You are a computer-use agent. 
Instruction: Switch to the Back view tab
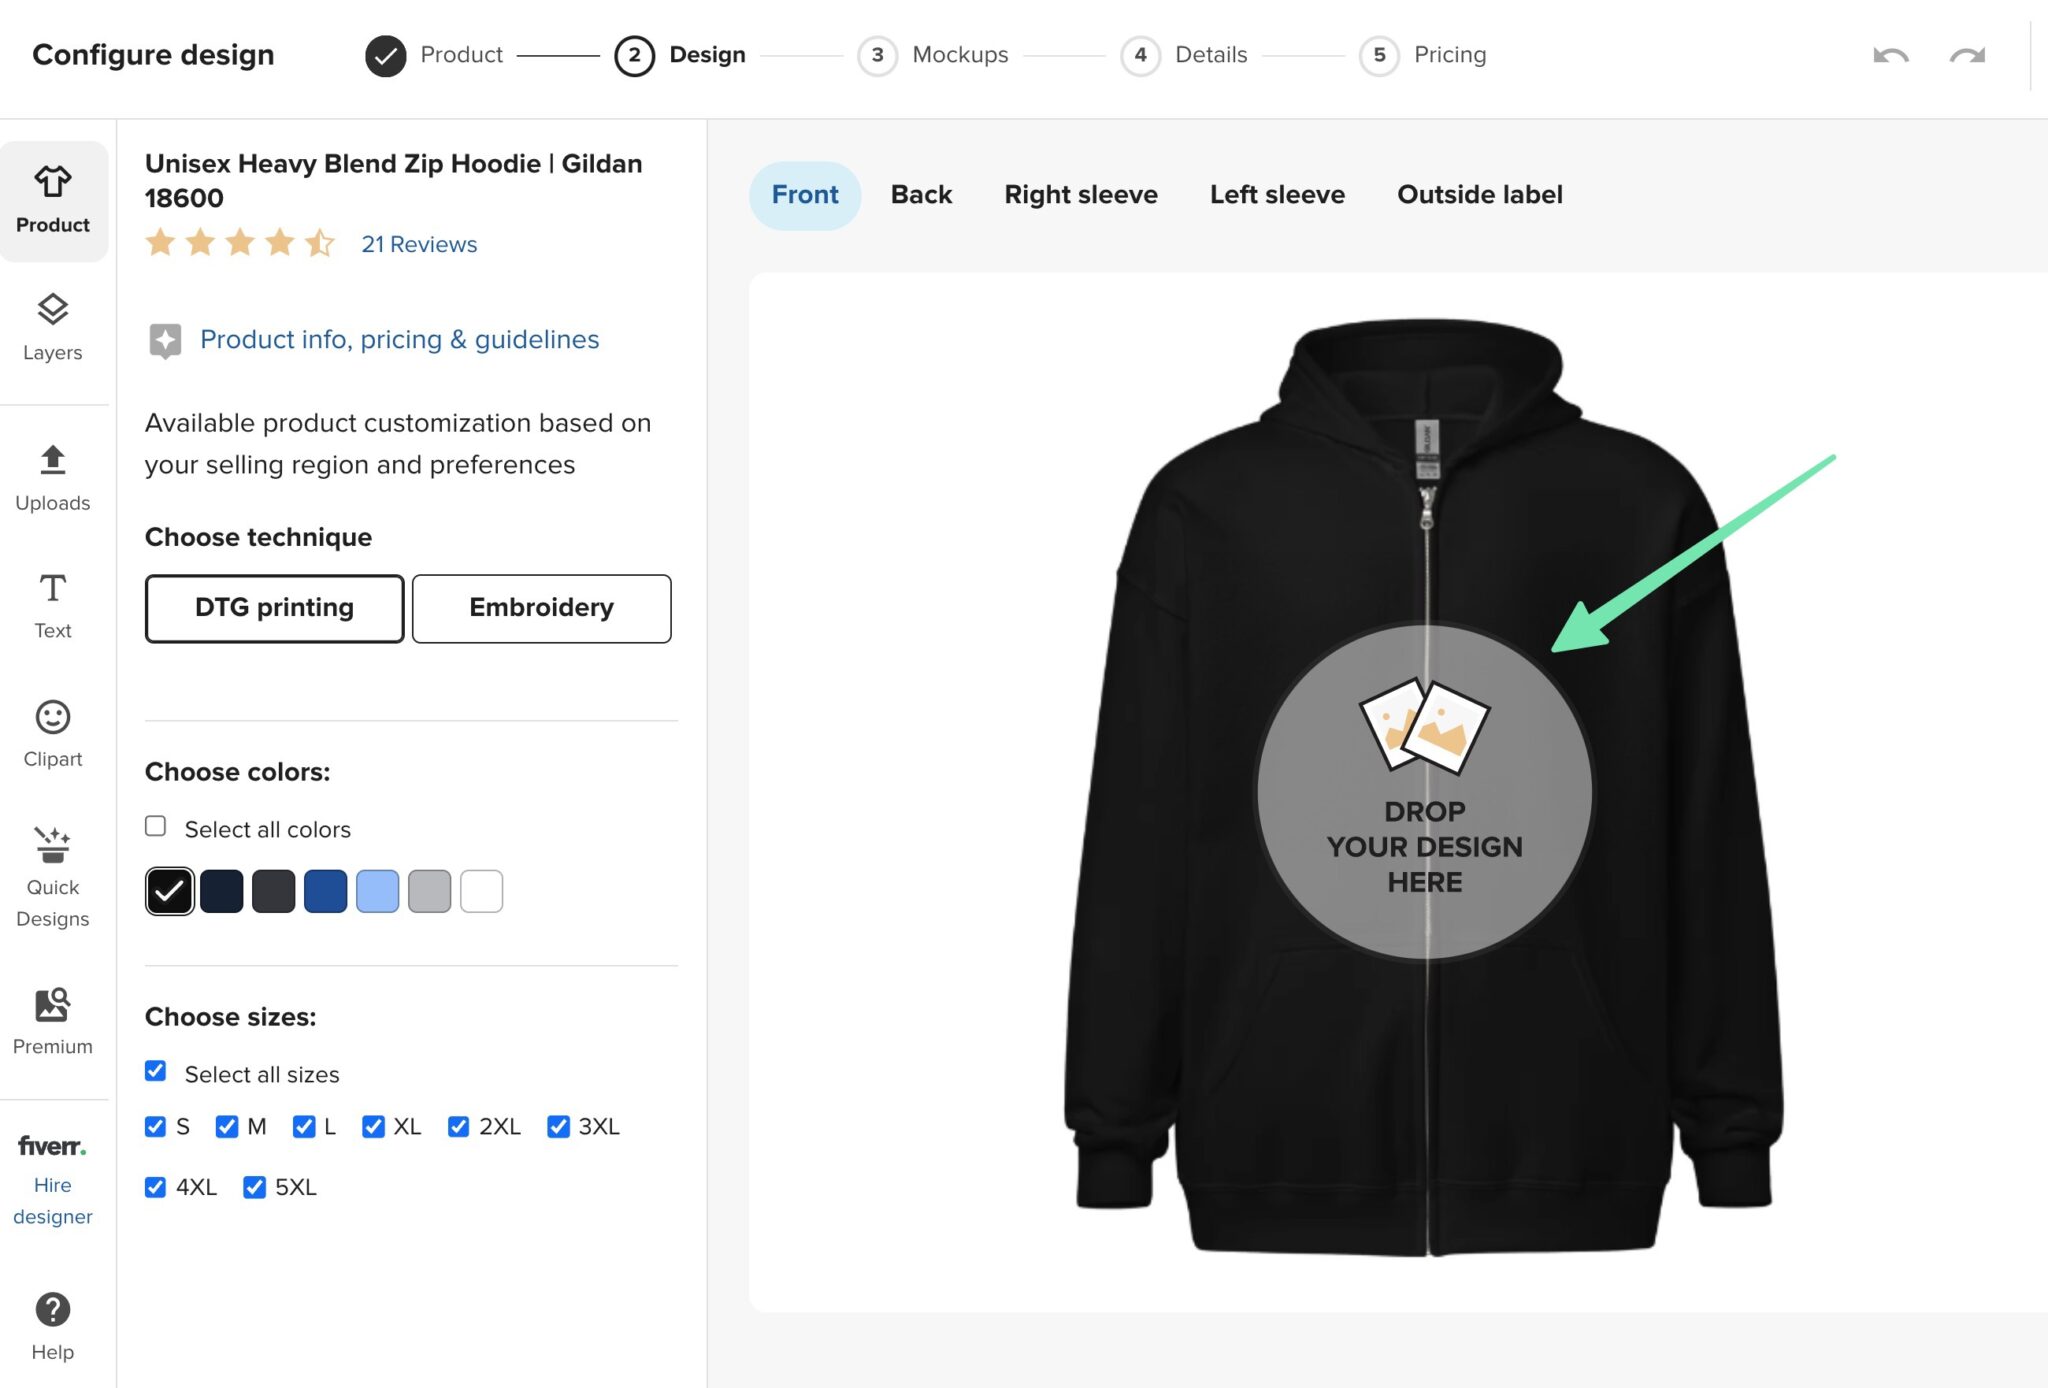pyautogui.click(x=921, y=194)
